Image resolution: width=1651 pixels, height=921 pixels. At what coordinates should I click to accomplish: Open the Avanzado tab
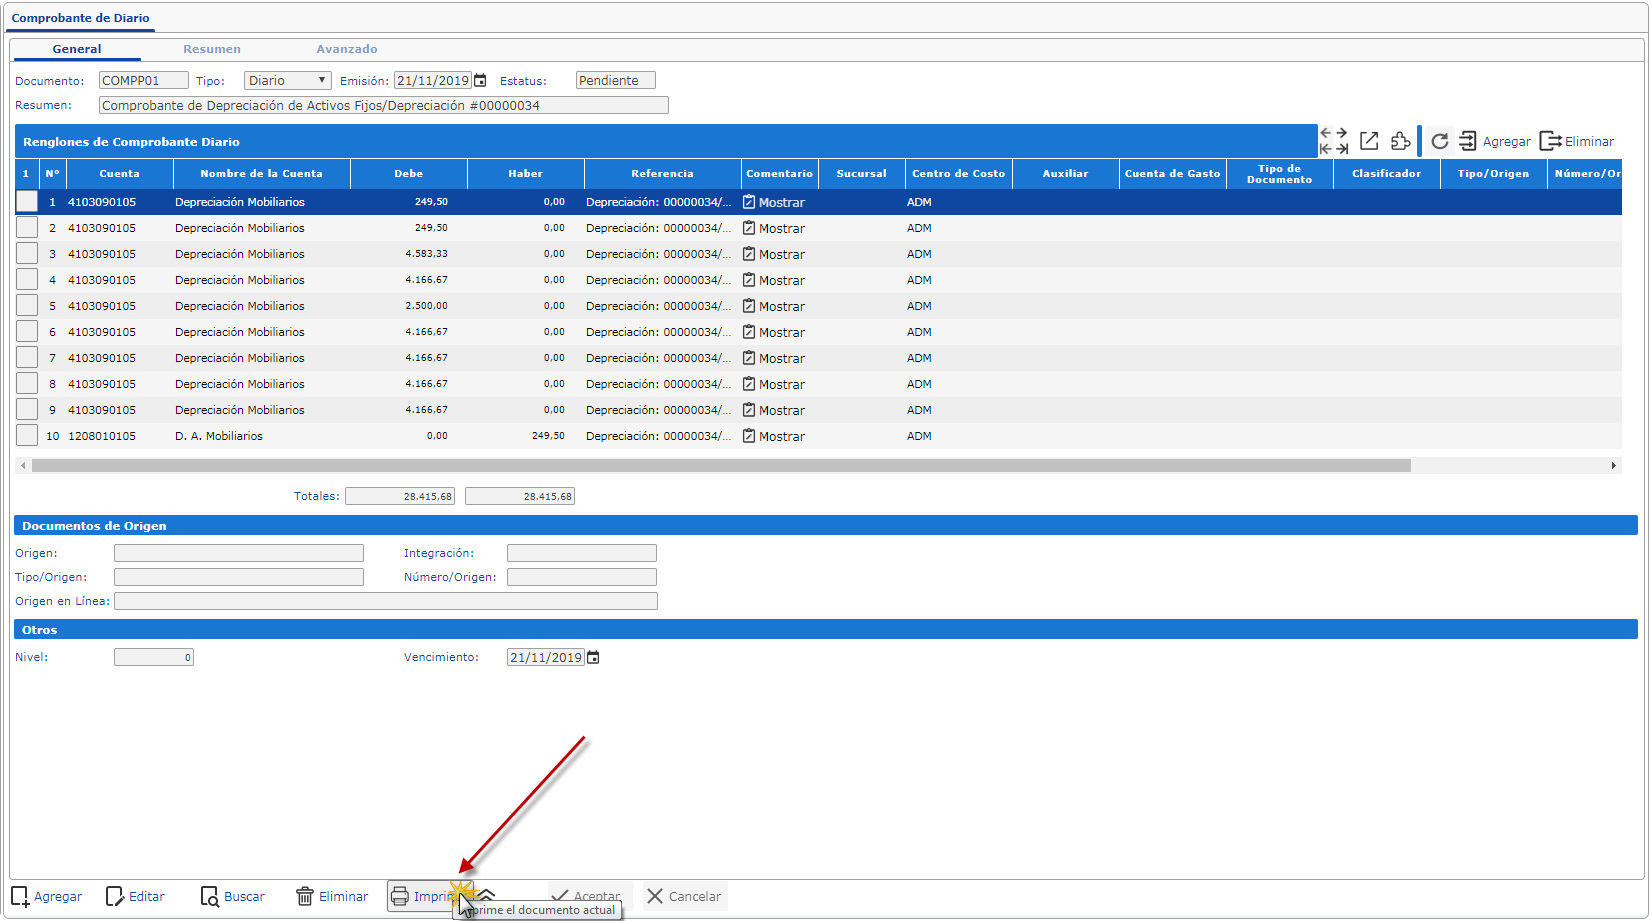click(x=347, y=49)
